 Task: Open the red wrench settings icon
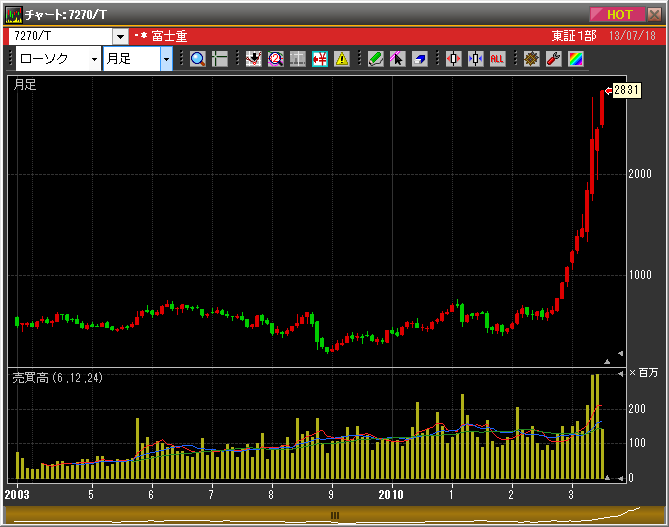553,58
